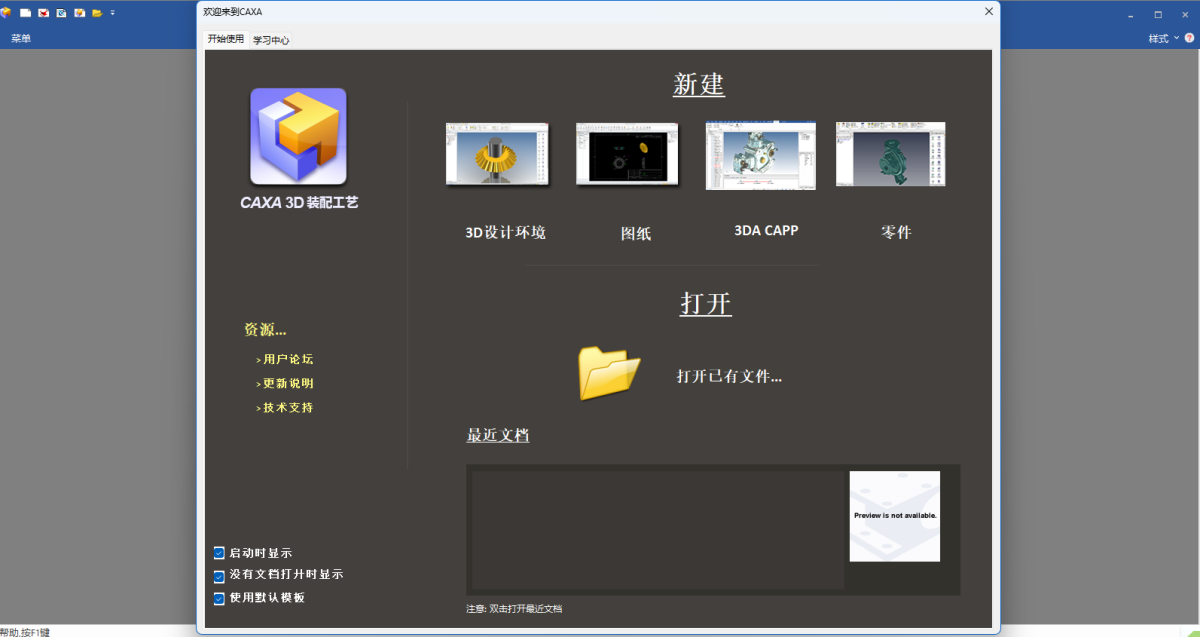
Task: Click the 技术支持 link
Action: point(289,408)
